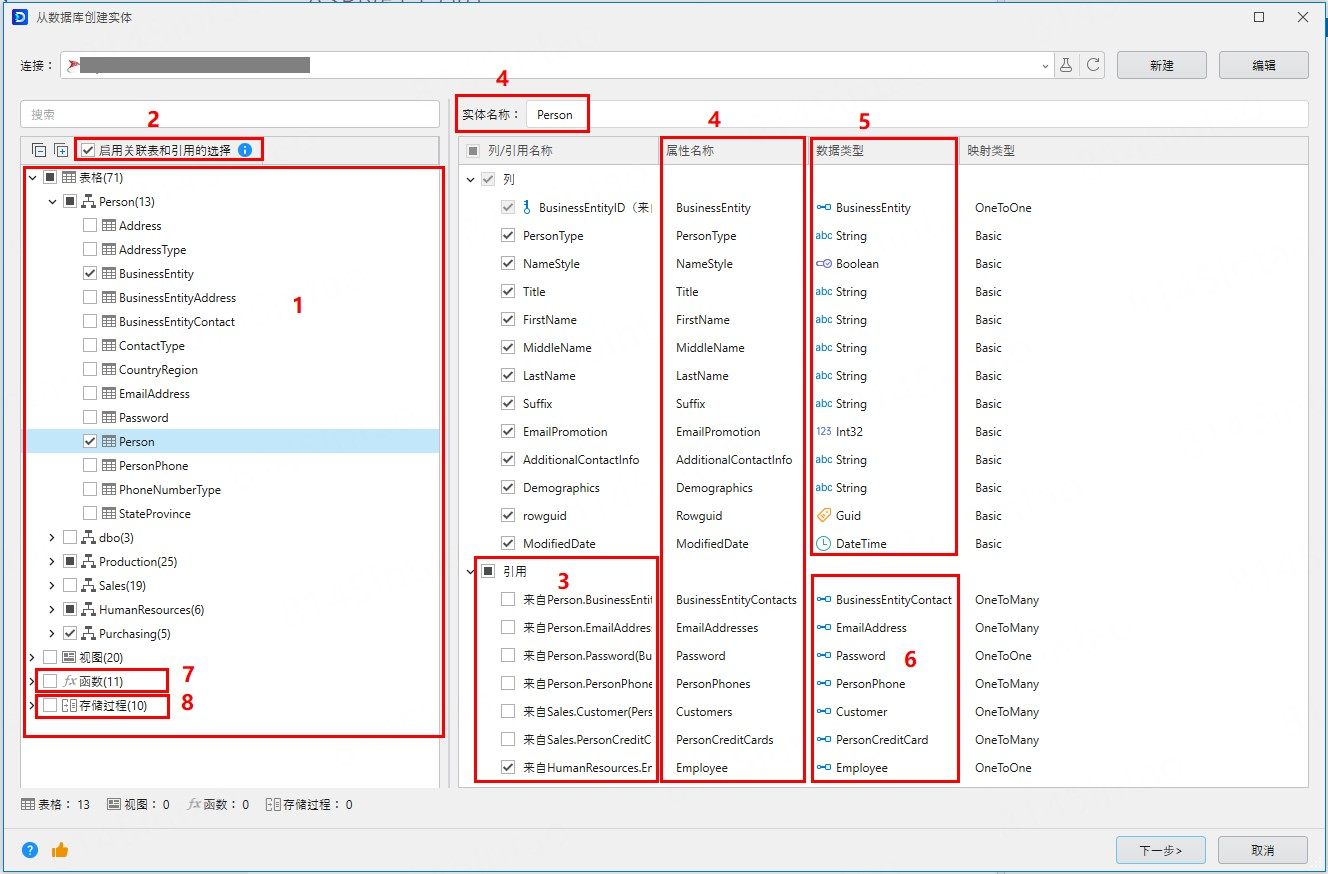Screen dimensions: 1328x874
Task: Uncheck the MiddleName column checkbox
Action: click(x=508, y=348)
